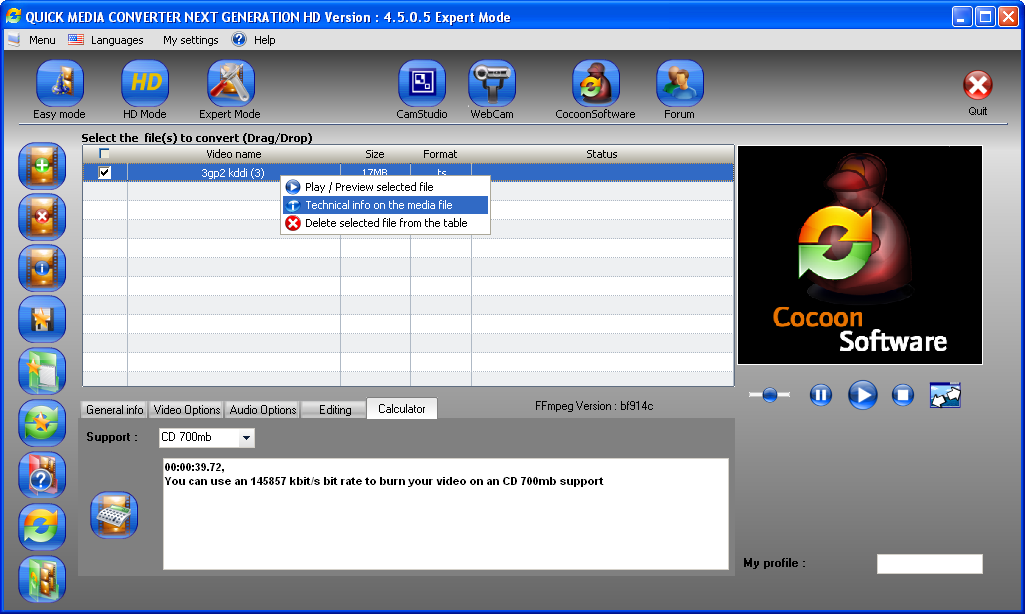Image resolution: width=1025 pixels, height=614 pixels.
Task: Click the Cocoon Software preview image
Action: pos(860,255)
